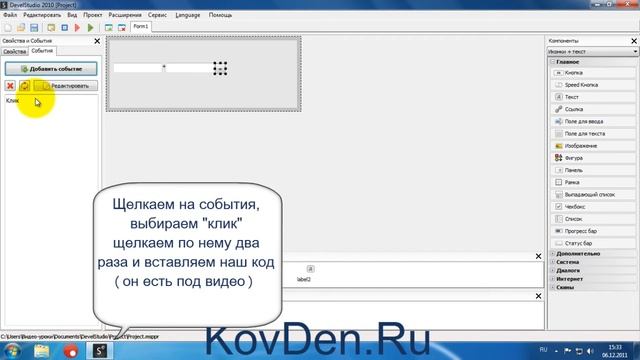Switch to the Свойства tab
Image resolution: width=640 pixels, height=360 pixels.
pos(15,52)
